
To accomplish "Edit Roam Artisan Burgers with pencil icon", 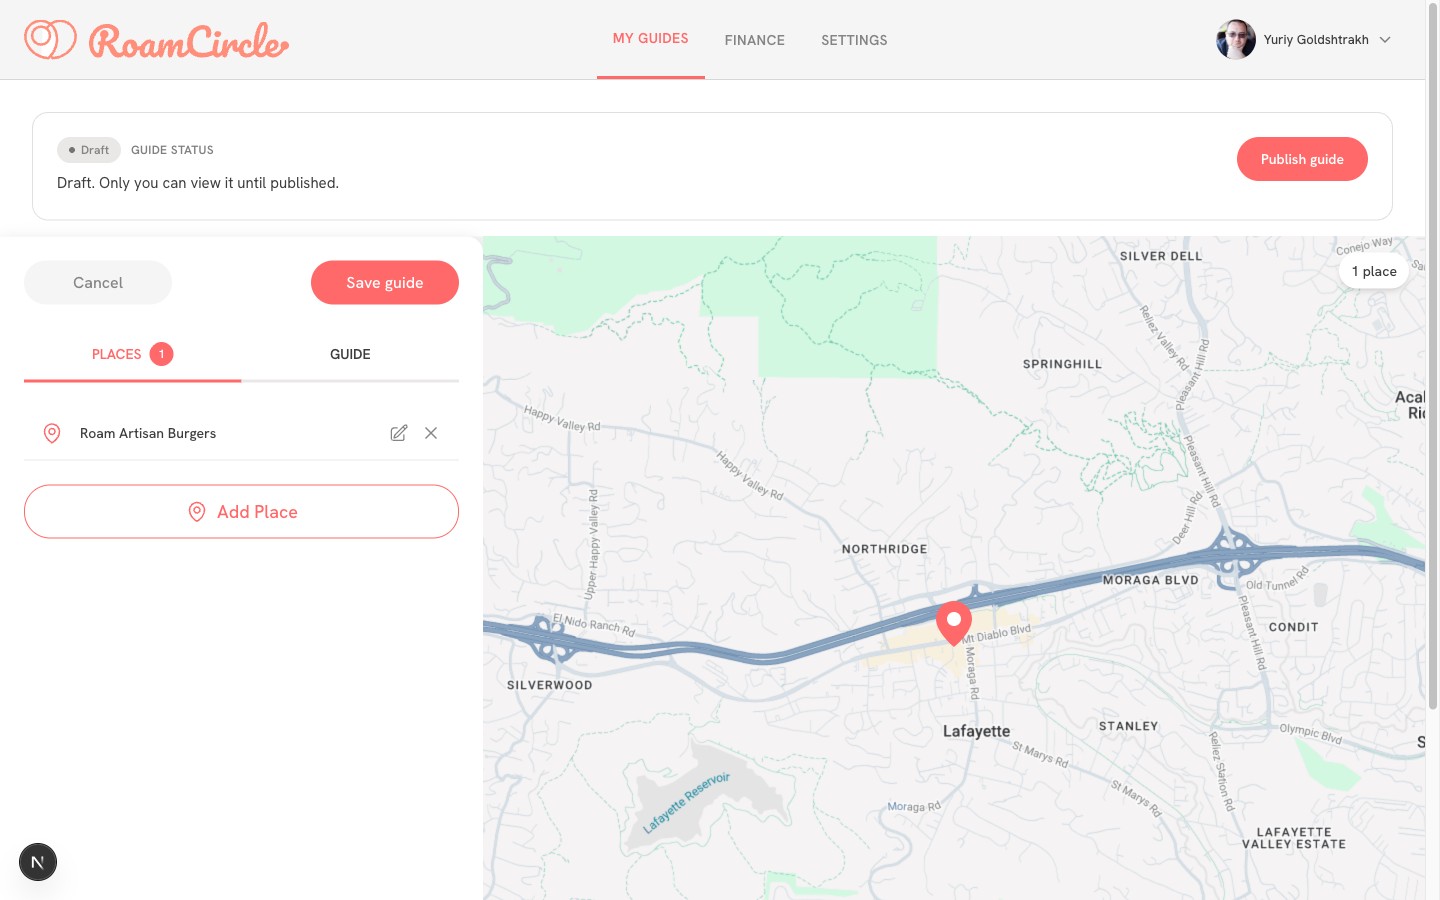I will tap(399, 433).
